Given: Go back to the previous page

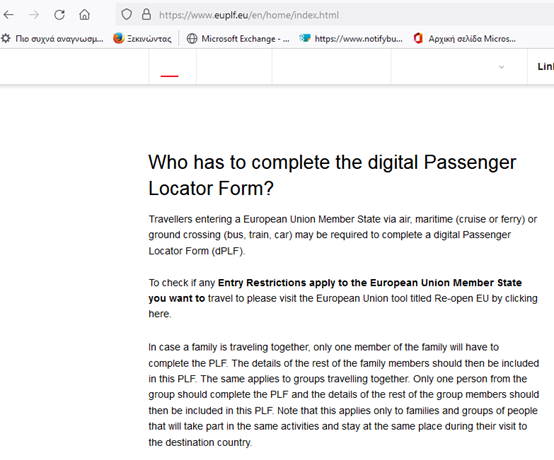Looking at the screenshot, I should coord(9,15).
